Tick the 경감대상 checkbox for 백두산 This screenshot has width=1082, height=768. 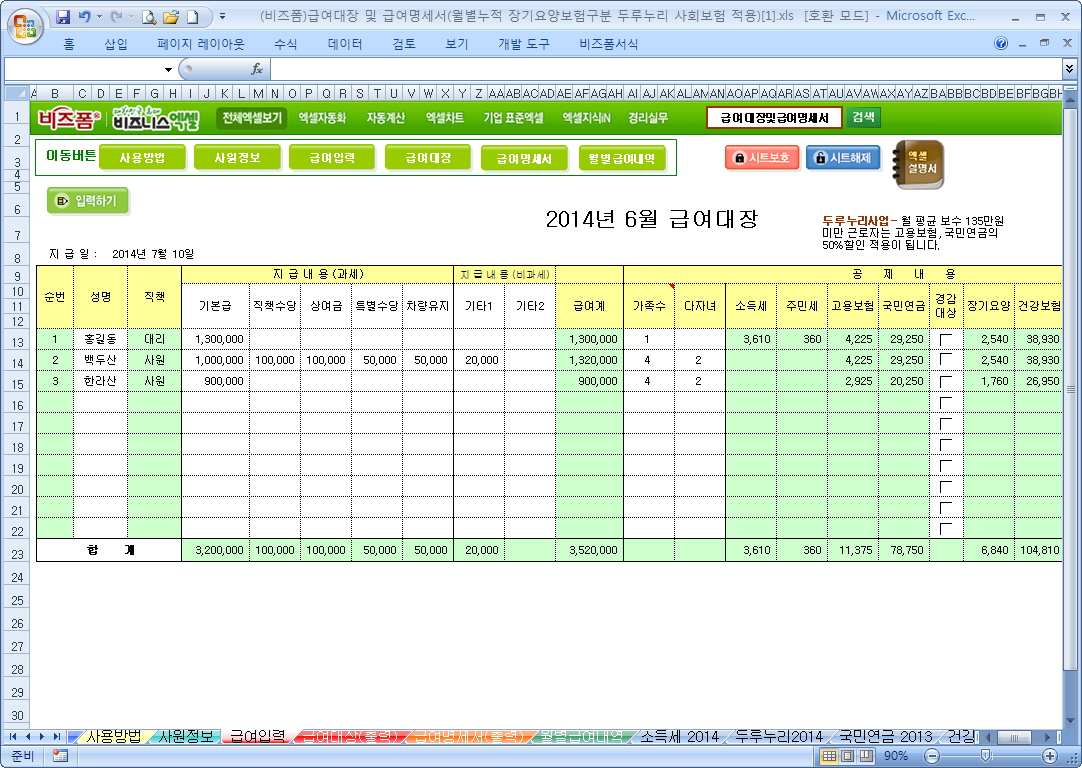pos(945,360)
